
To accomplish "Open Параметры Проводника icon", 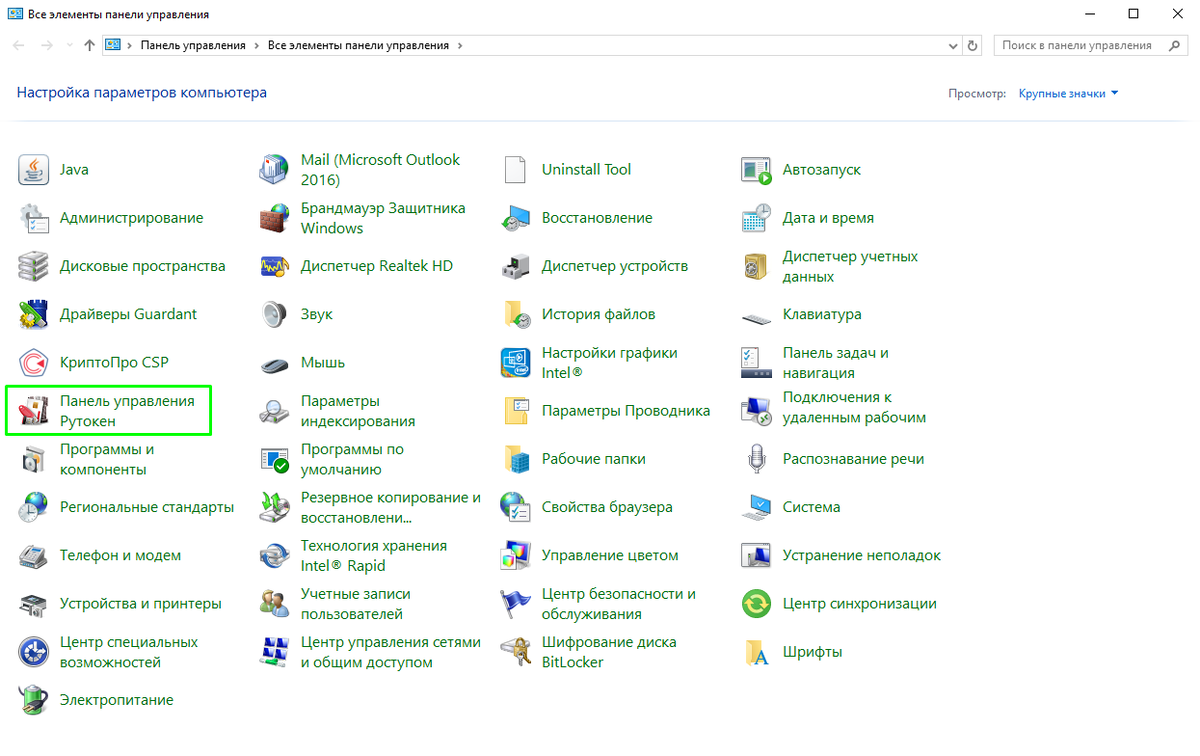I will pyautogui.click(x=515, y=411).
